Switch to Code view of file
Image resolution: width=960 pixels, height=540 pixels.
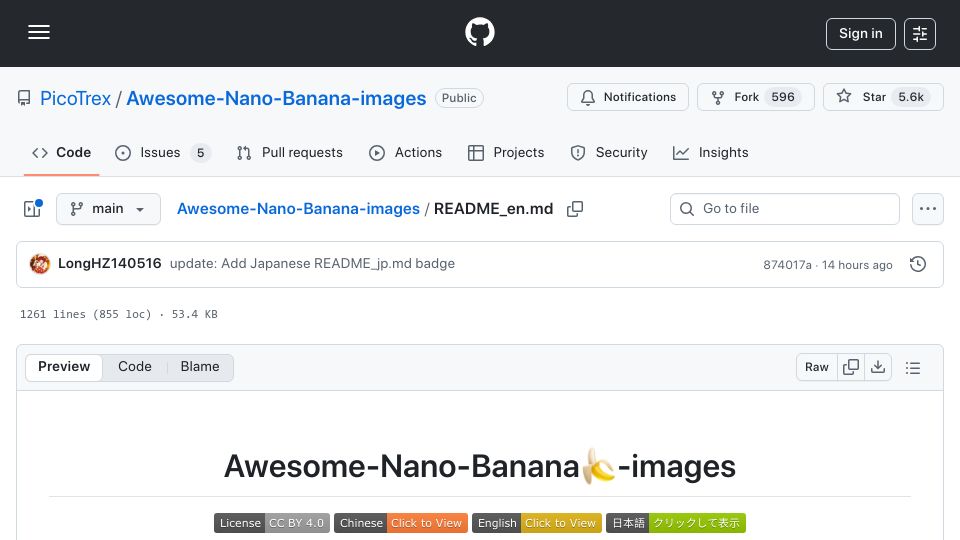pos(135,367)
